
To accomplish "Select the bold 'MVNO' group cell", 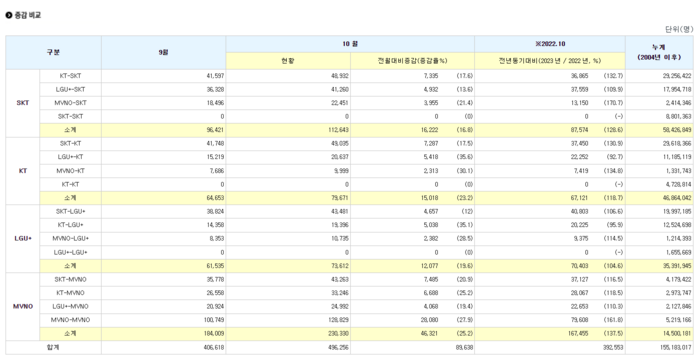I will point(23,307).
